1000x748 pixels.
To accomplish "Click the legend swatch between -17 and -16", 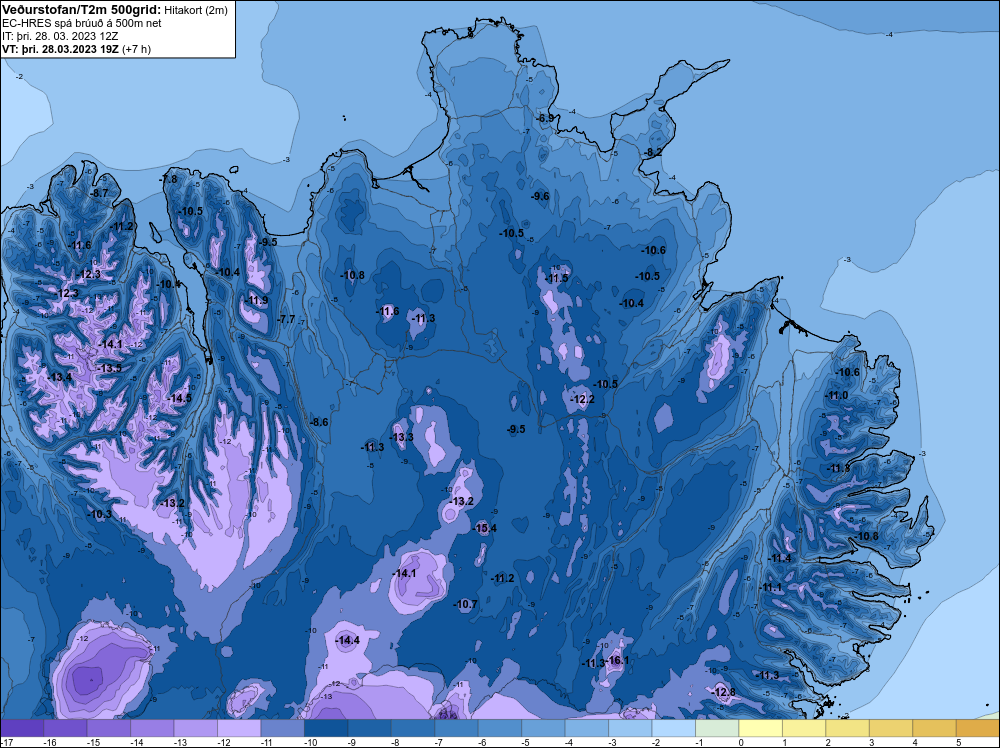I will pyautogui.click(x=22, y=728).
